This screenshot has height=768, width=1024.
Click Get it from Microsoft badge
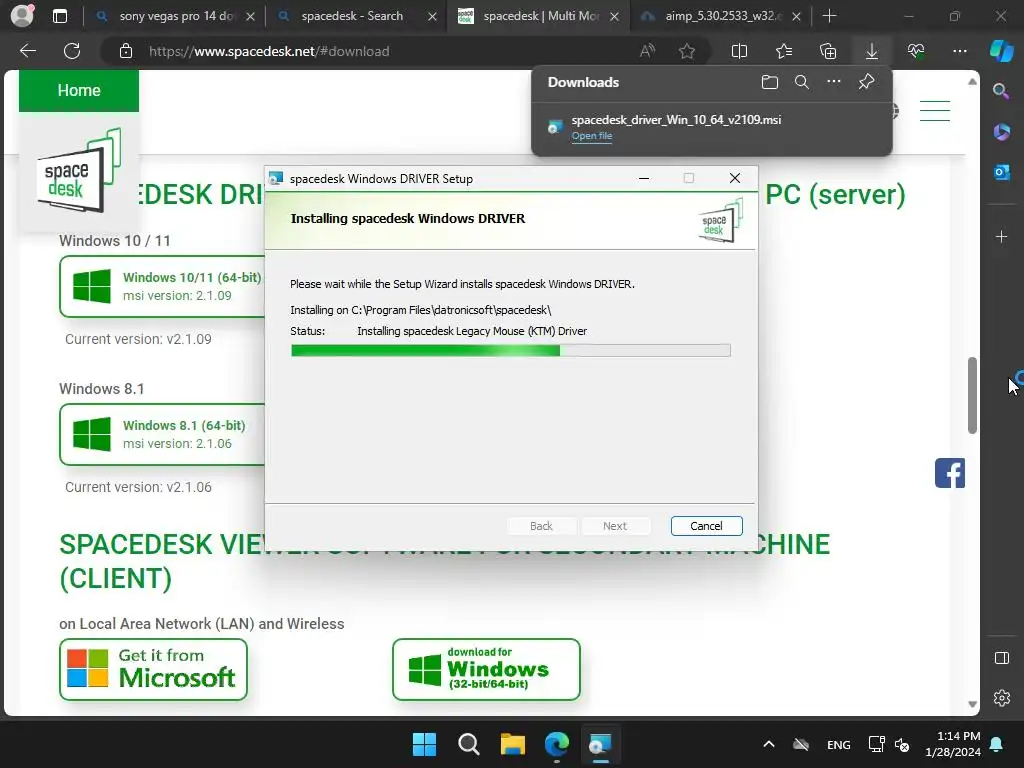pyautogui.click(x=153, y=669)
